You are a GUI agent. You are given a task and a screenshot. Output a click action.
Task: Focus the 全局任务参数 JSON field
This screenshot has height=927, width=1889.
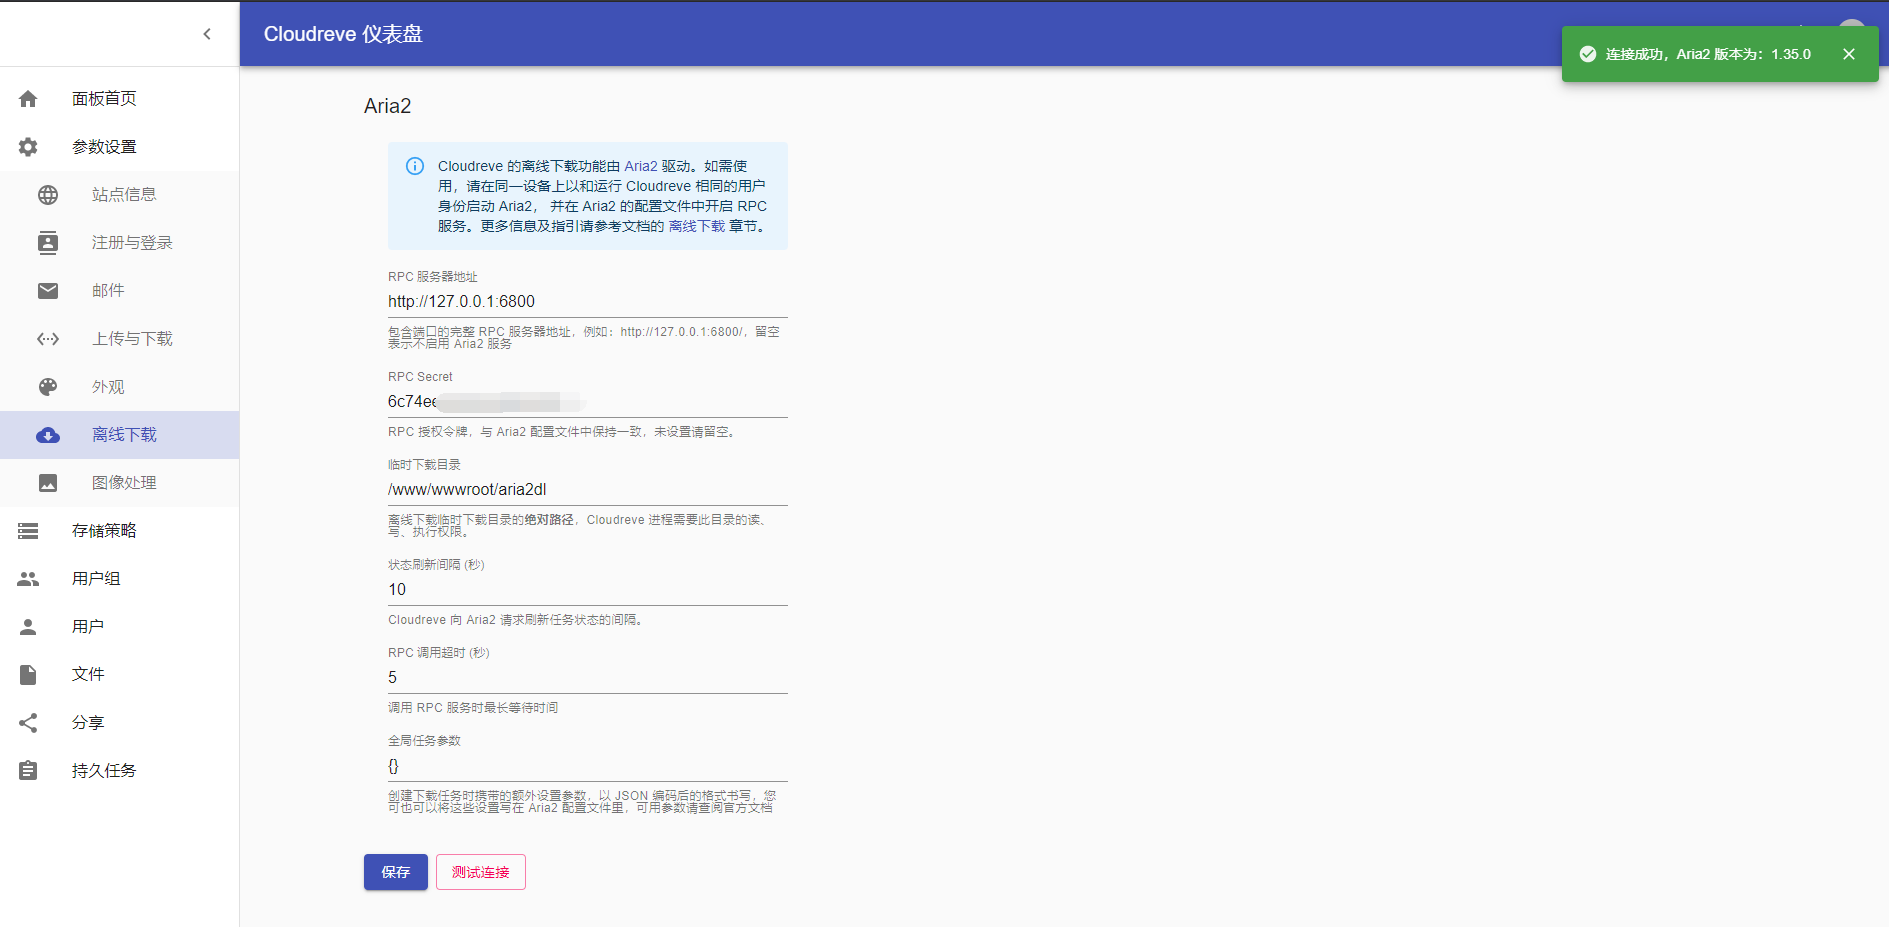(x=588, y=766)
